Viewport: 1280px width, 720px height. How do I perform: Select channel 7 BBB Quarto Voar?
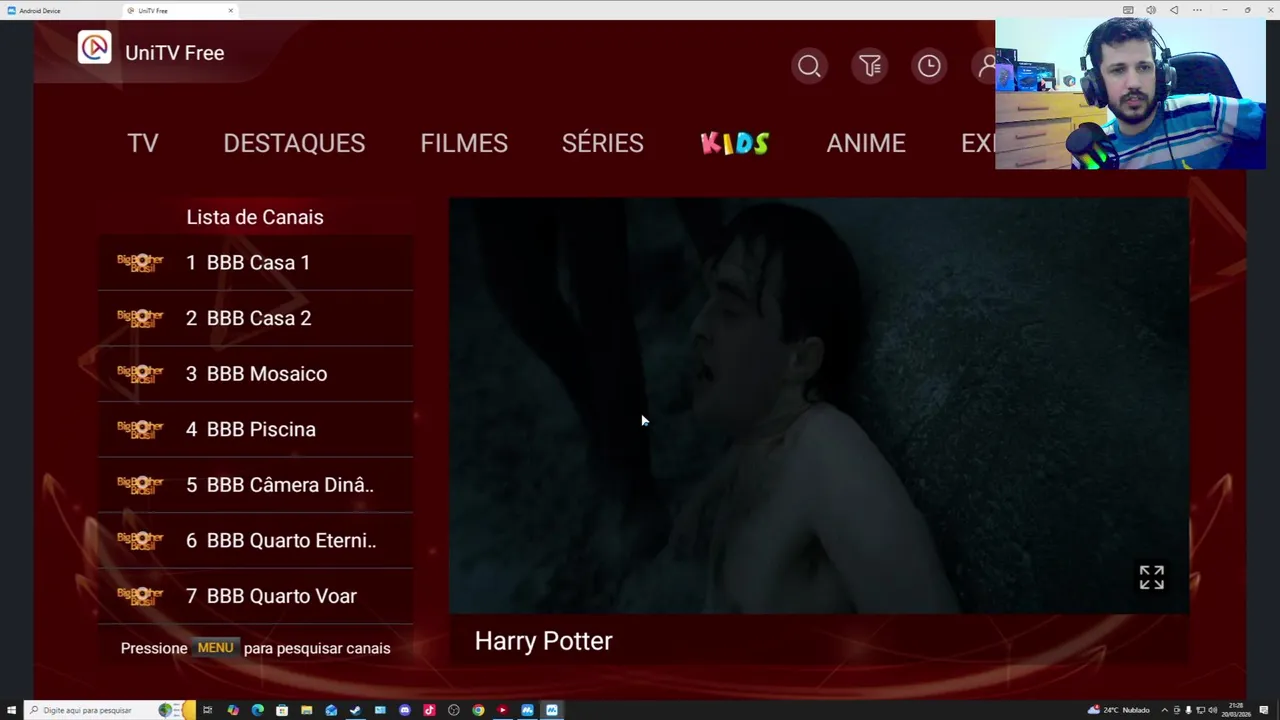tap(255, 596)
